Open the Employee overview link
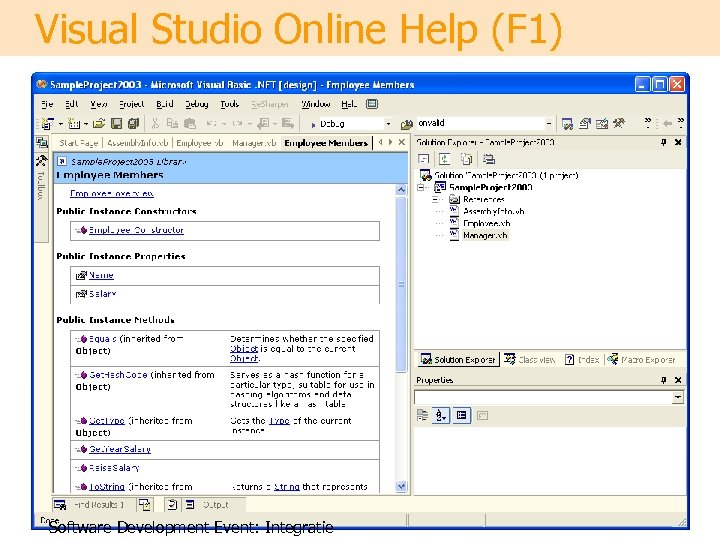 [x=112, y=193]
